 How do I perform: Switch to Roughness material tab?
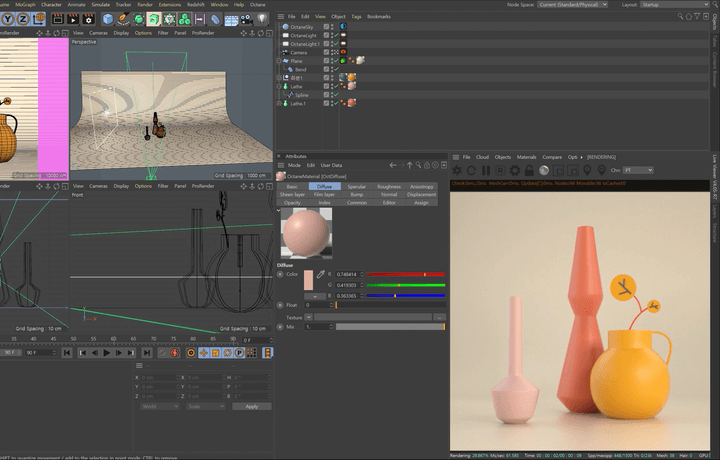tap(389, 186)
